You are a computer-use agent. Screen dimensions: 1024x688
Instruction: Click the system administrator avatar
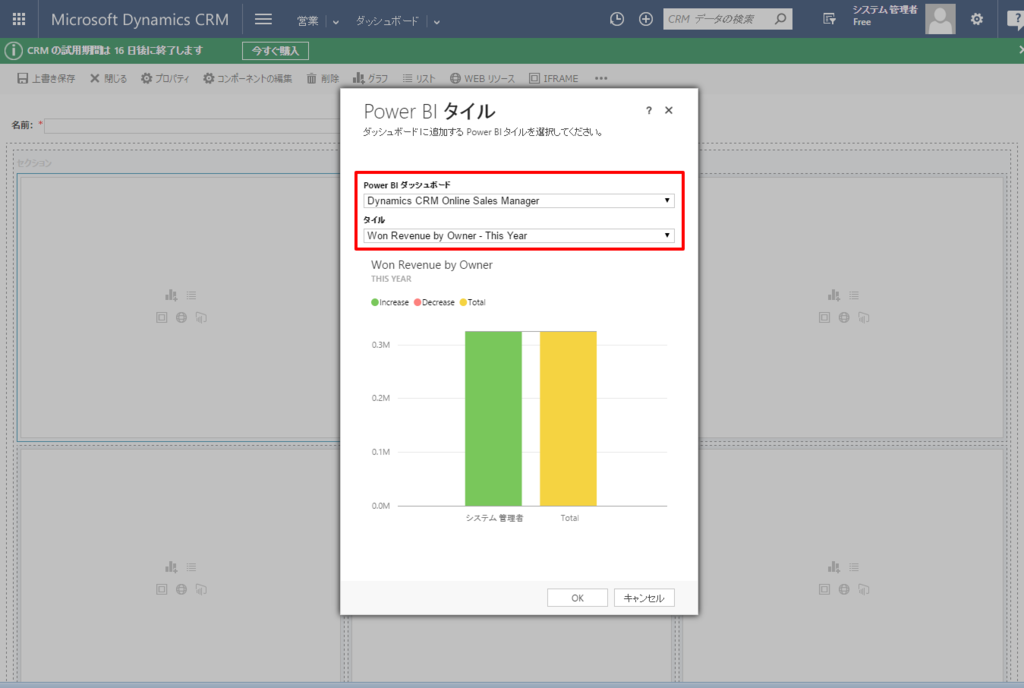pos(940,19)
